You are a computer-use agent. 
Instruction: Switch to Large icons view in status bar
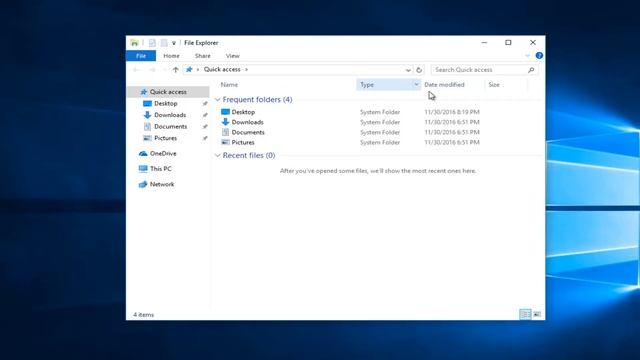click(x=537, y=314)
